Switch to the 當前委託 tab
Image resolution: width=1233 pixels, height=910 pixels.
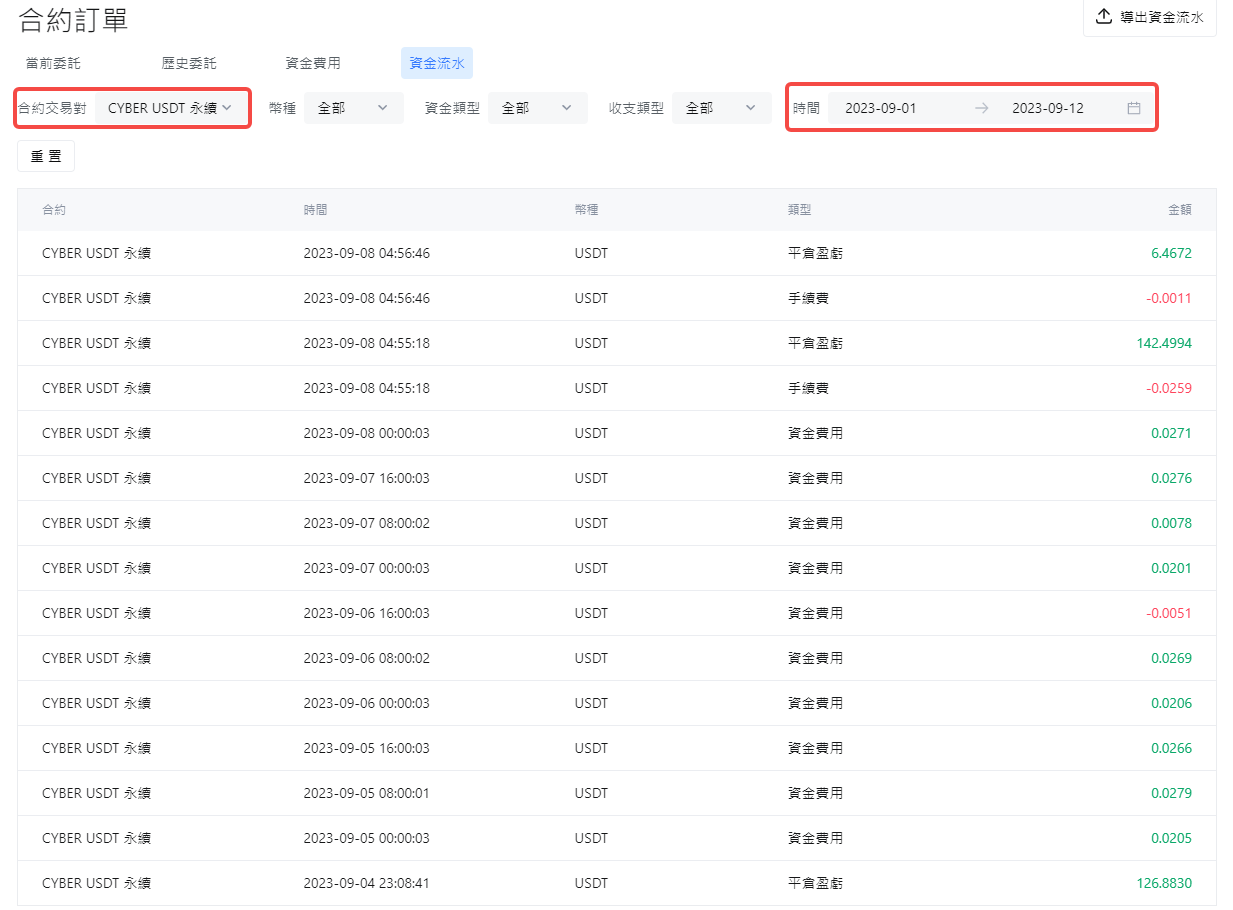click(53, 63)
